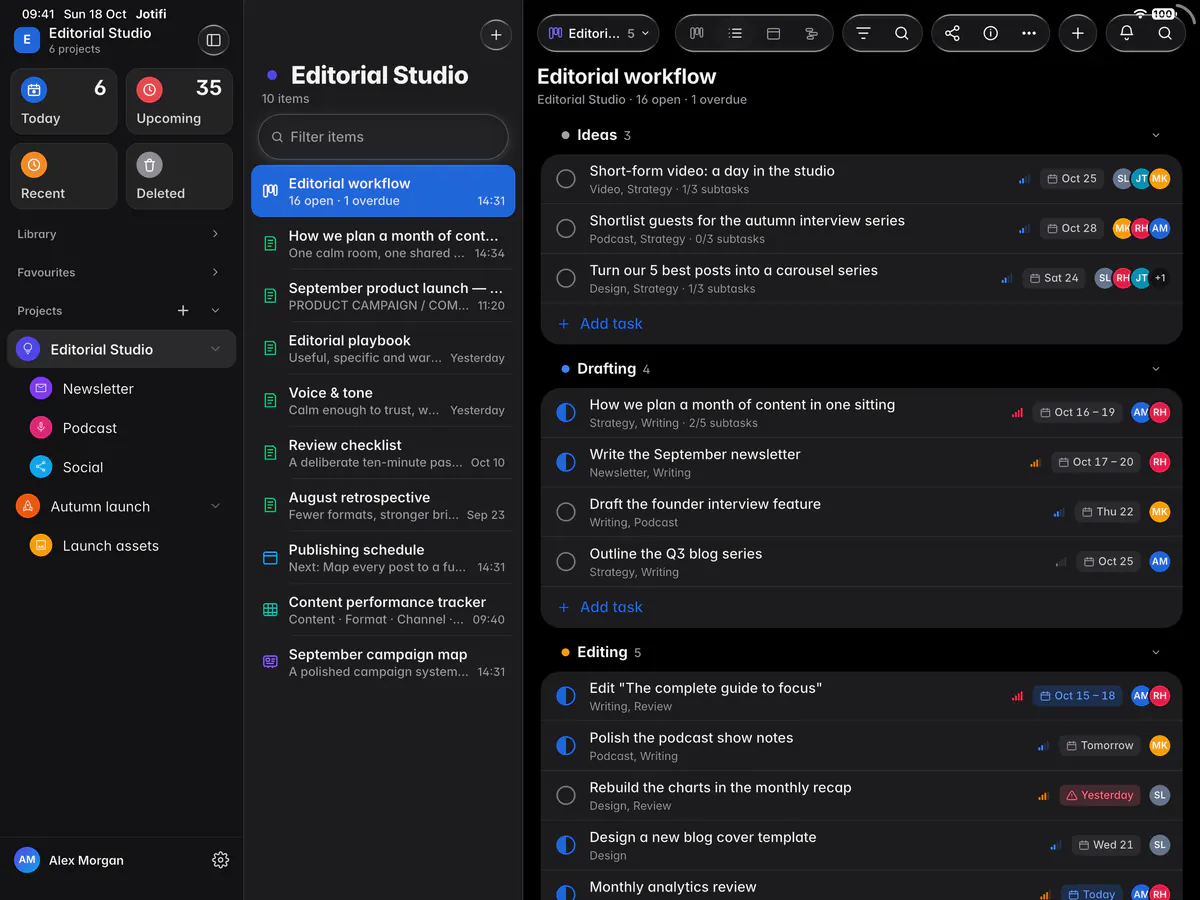Open the notifications bell
1200x900 pixels.
click(x=1126, y=33)
